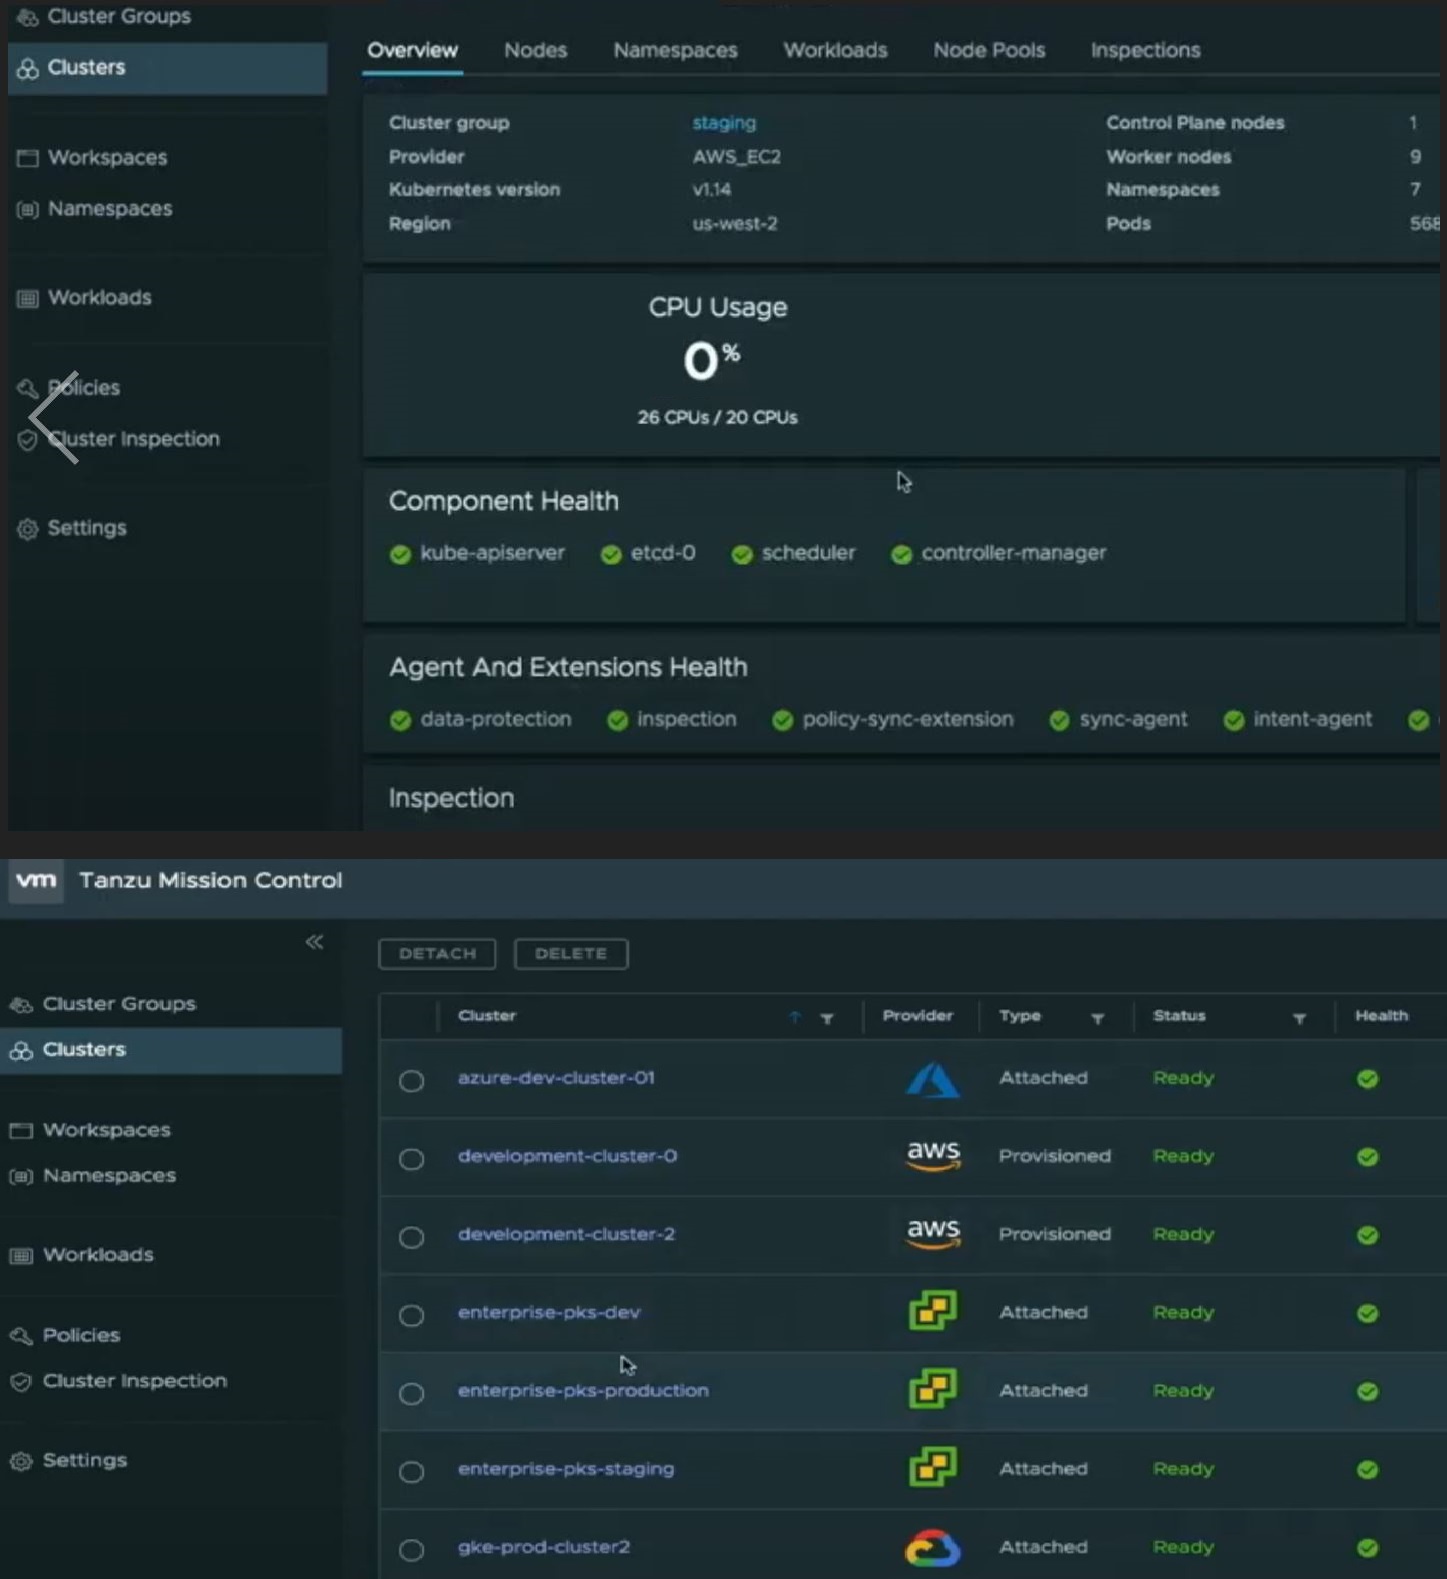The width and height of the screenshot is (1447, 1579).
Task: Open the gke-prod-cluster2 cluster link
Action: (544, 1547)
